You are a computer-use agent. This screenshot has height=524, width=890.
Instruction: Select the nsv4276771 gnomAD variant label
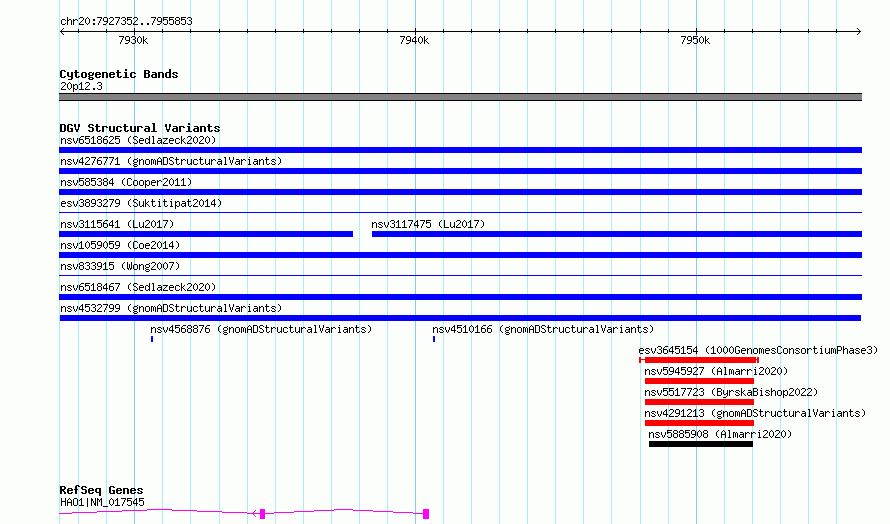[x=171, y=161]
